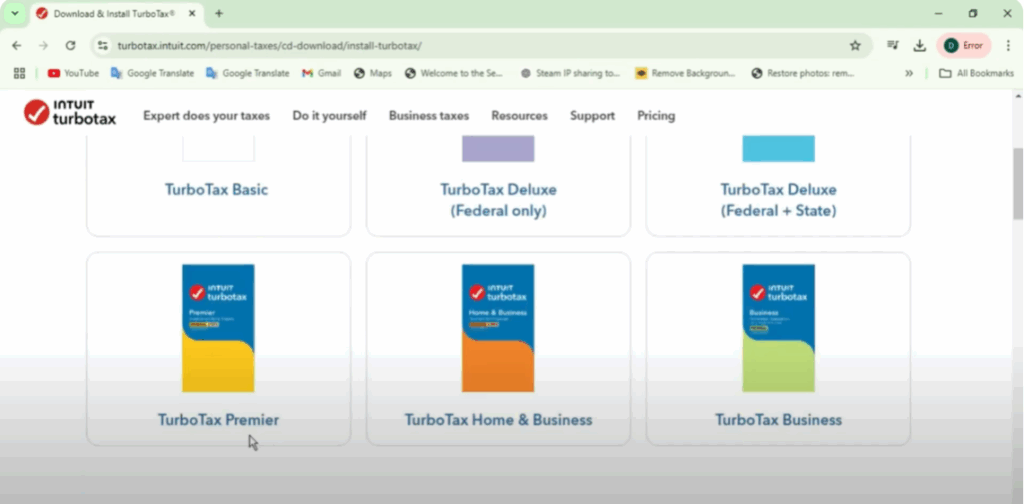Click the Deluxe Federal + State blue box image
Viewport: 1024px width, 504px height.
click(x=778, y=148)
